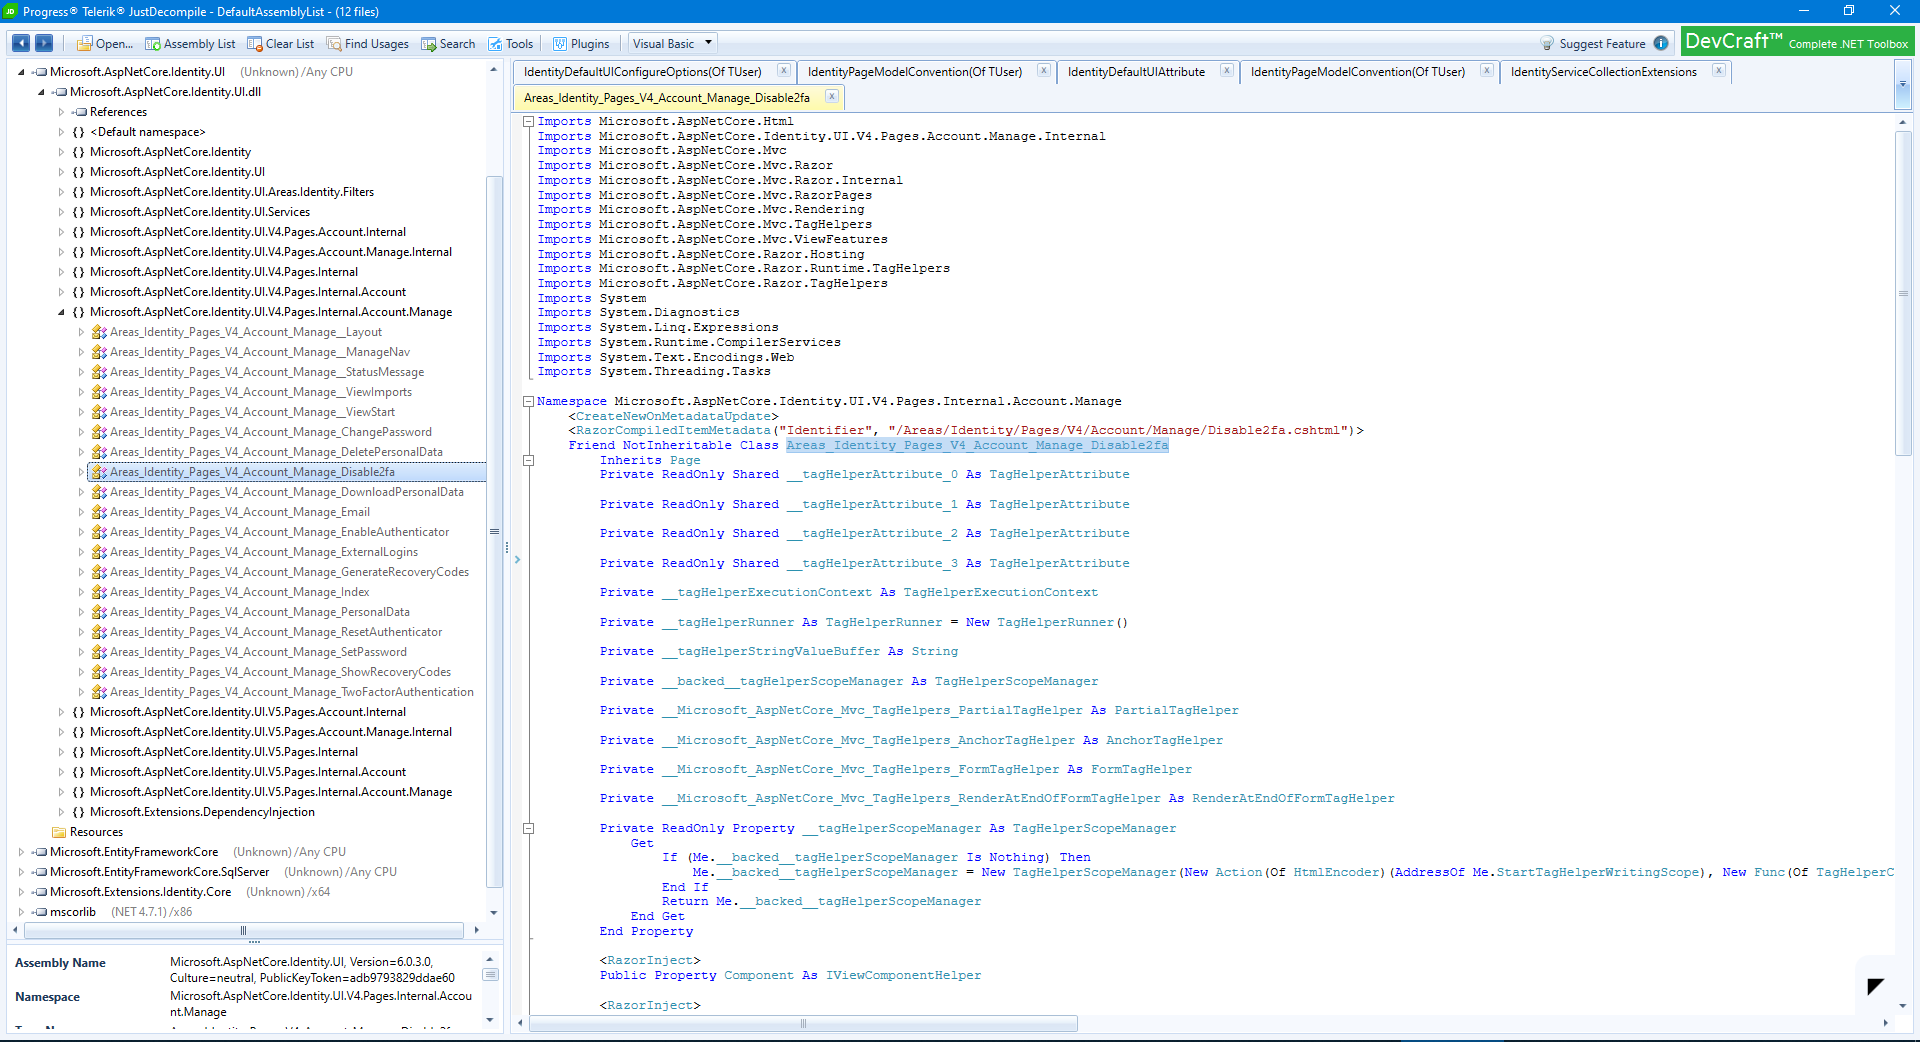The image size is (1920, 1042).
Task: Collapse the Microsoft.AspNetCore.Identity.UI.dll node
Action: [x=41, y=92]
